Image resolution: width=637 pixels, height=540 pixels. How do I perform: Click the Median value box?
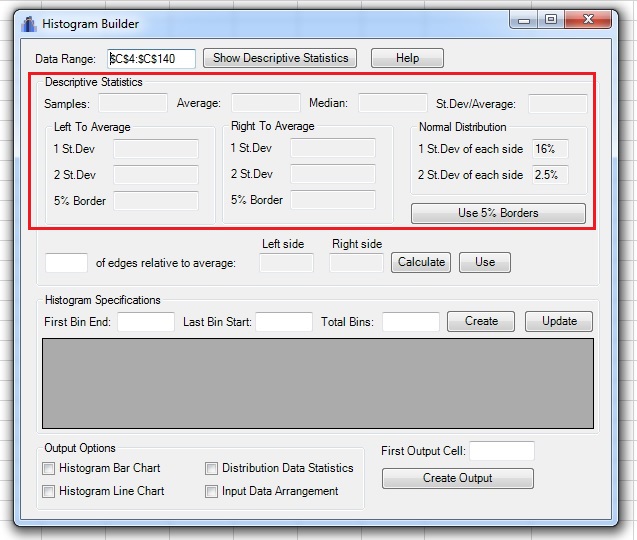pos(392,102)
